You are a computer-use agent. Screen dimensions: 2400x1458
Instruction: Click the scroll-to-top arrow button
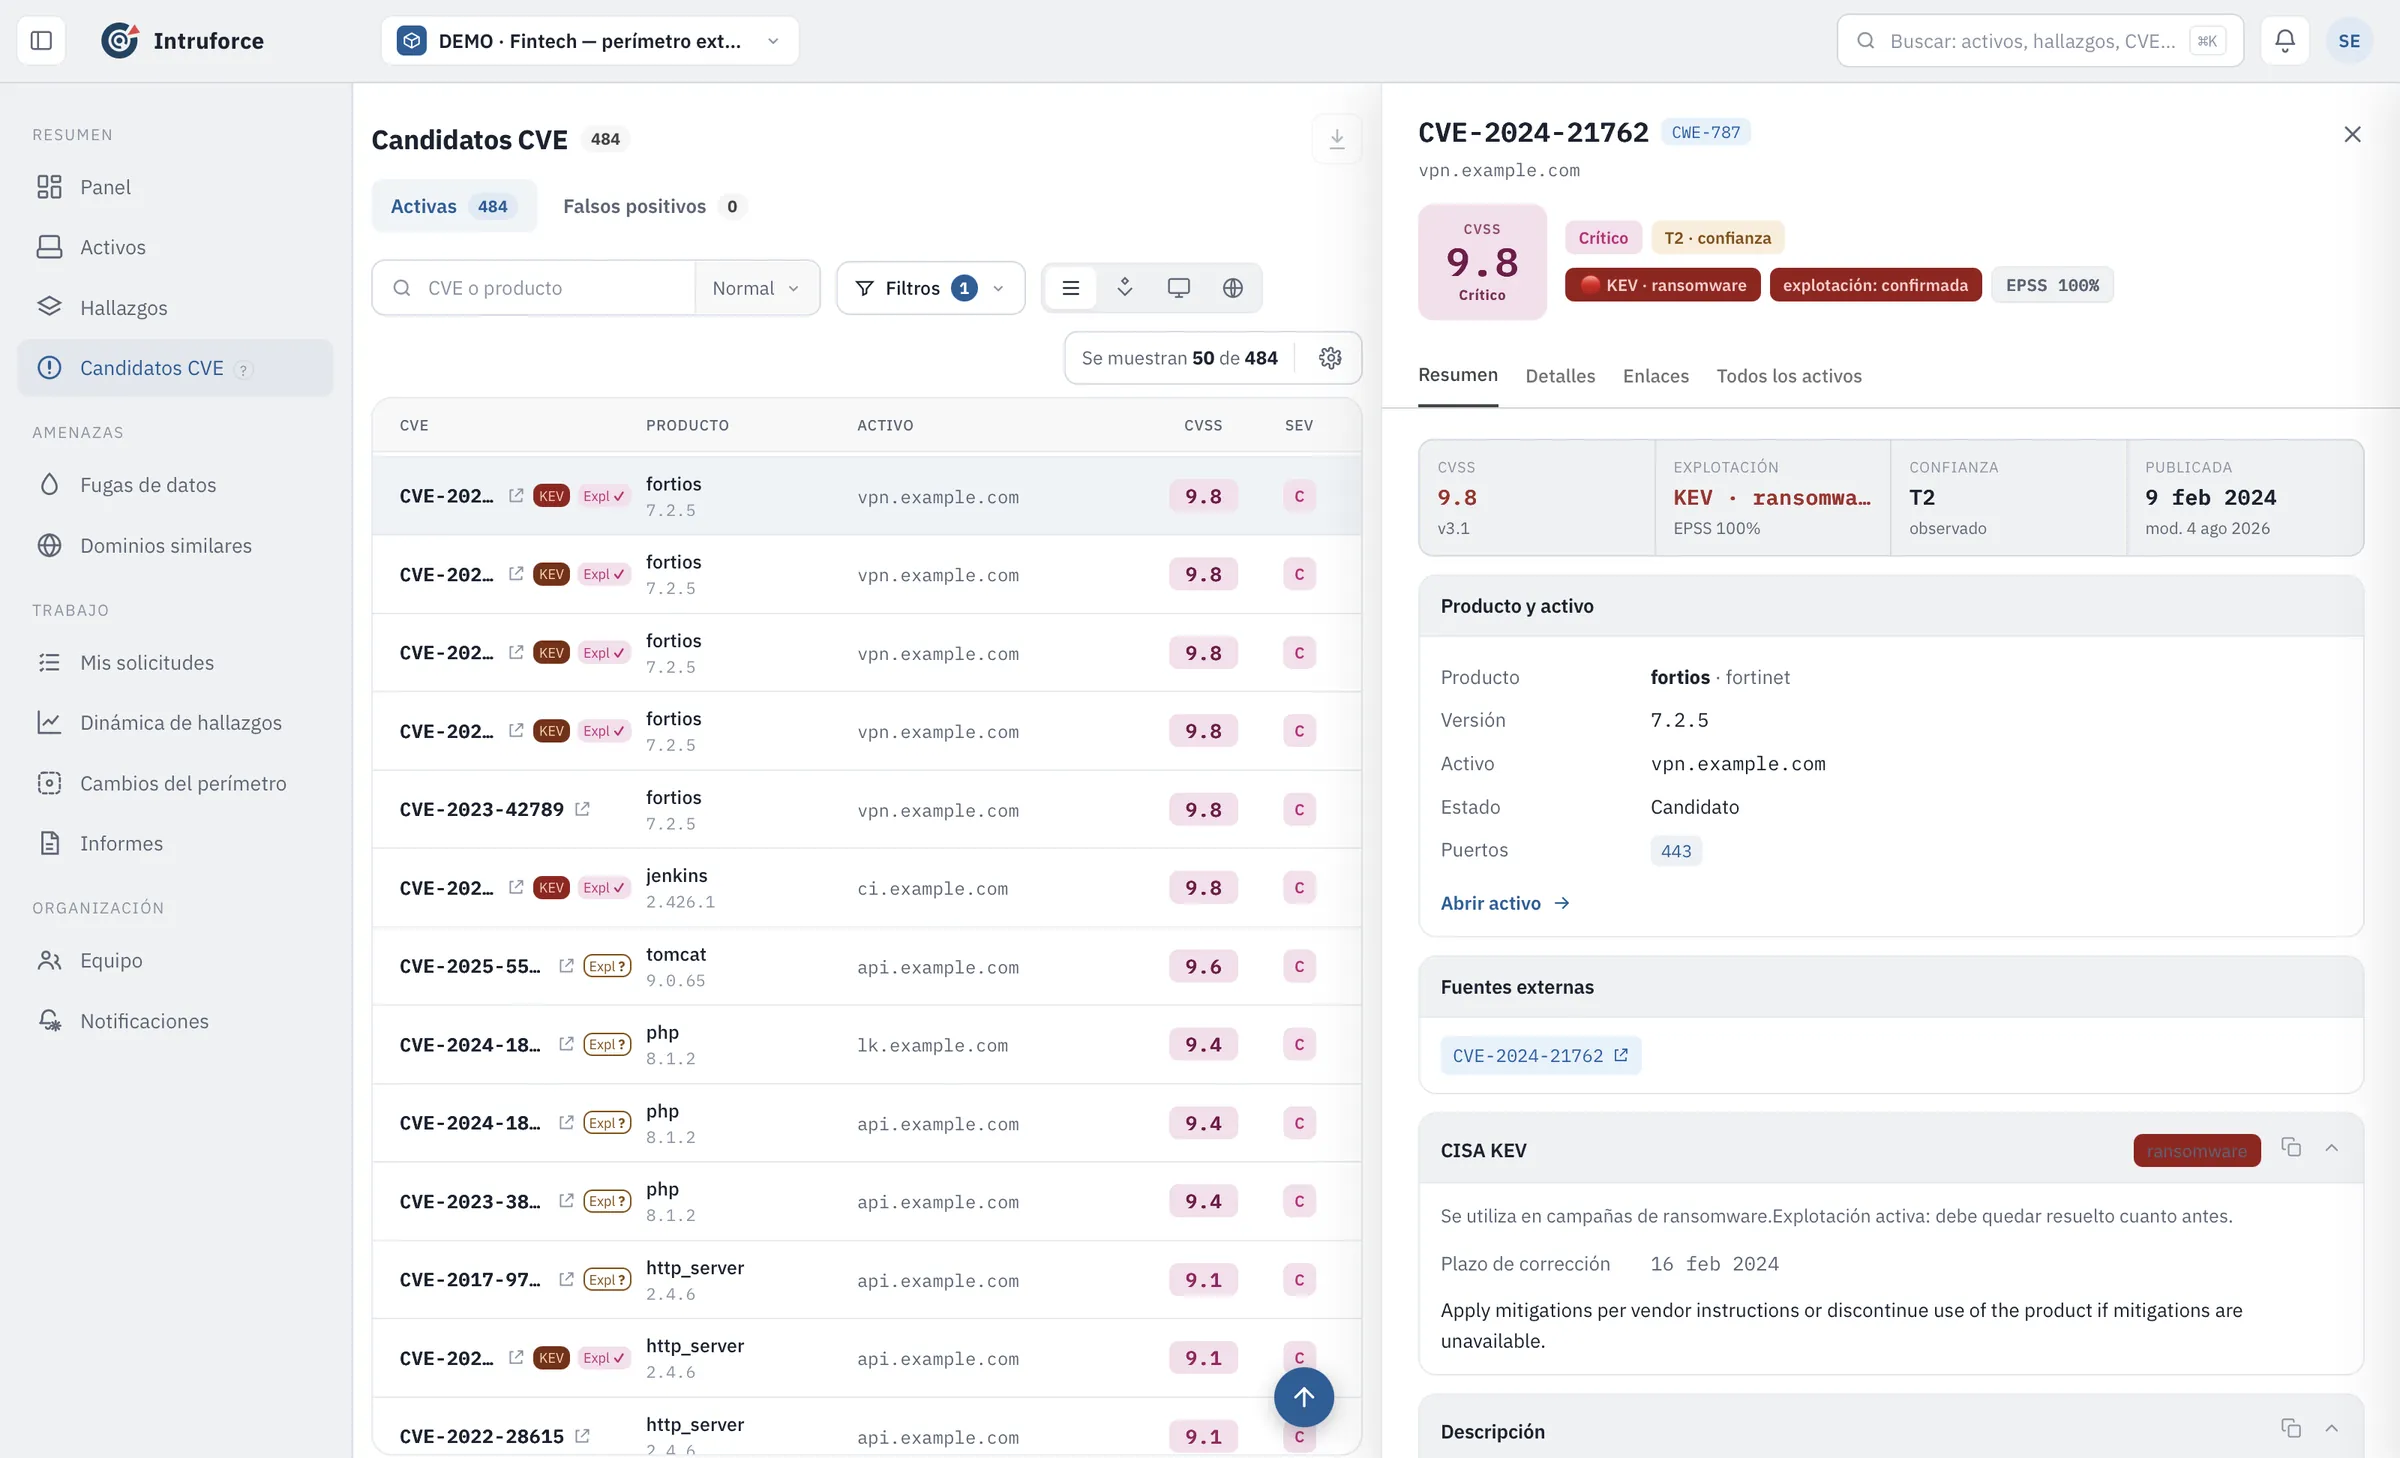point(1303,1397)
